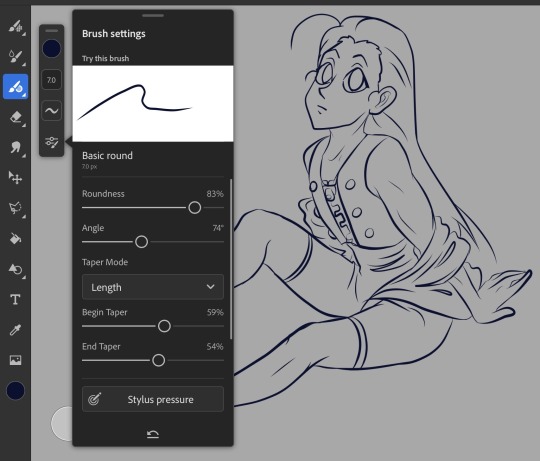
Task: Select the Eyedropper tool
Action: (15, 330)
